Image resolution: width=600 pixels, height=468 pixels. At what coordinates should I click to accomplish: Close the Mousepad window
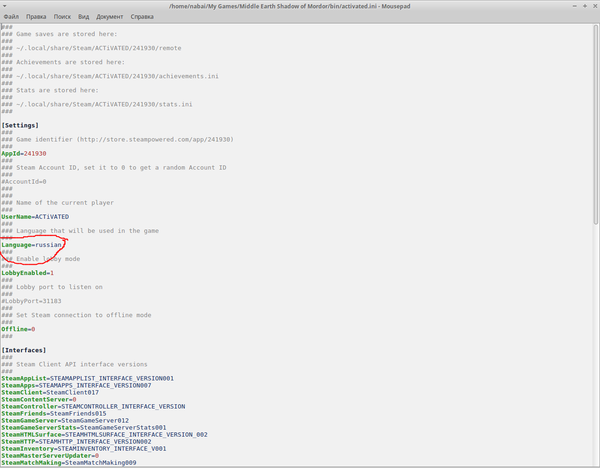(593, 6)
